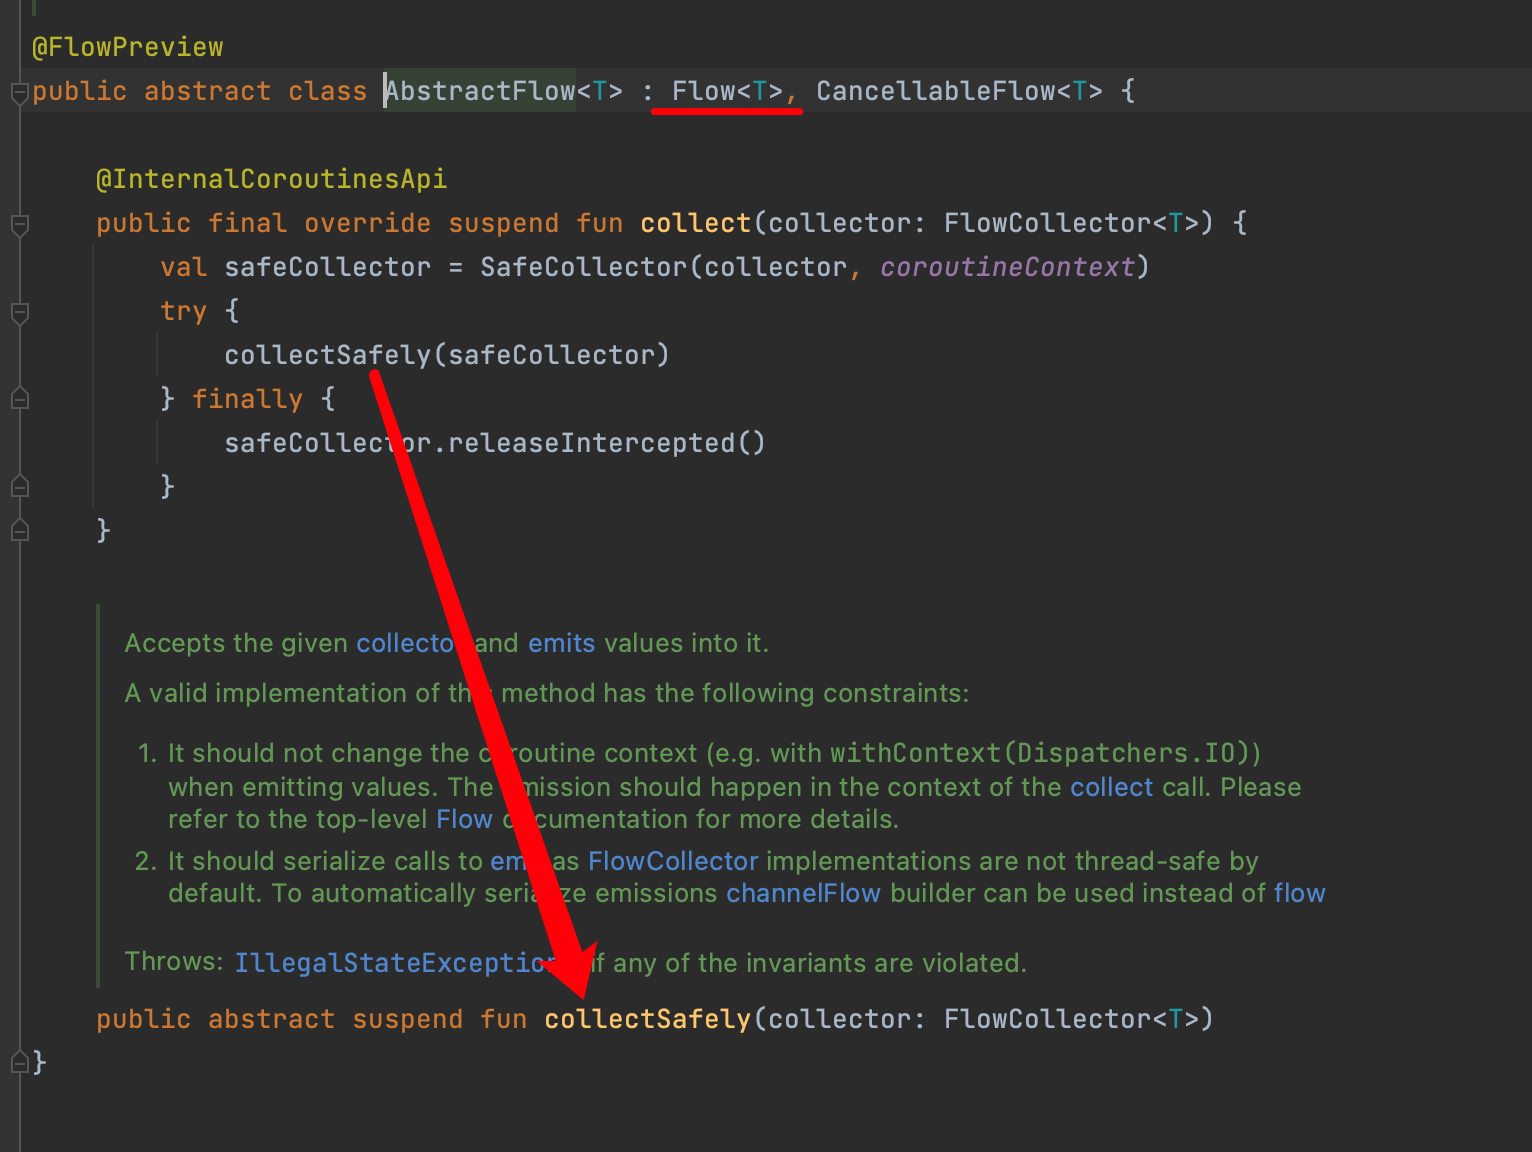
Task: Open the 'FlowCollector' documentation link
Action: click(673, 861)
